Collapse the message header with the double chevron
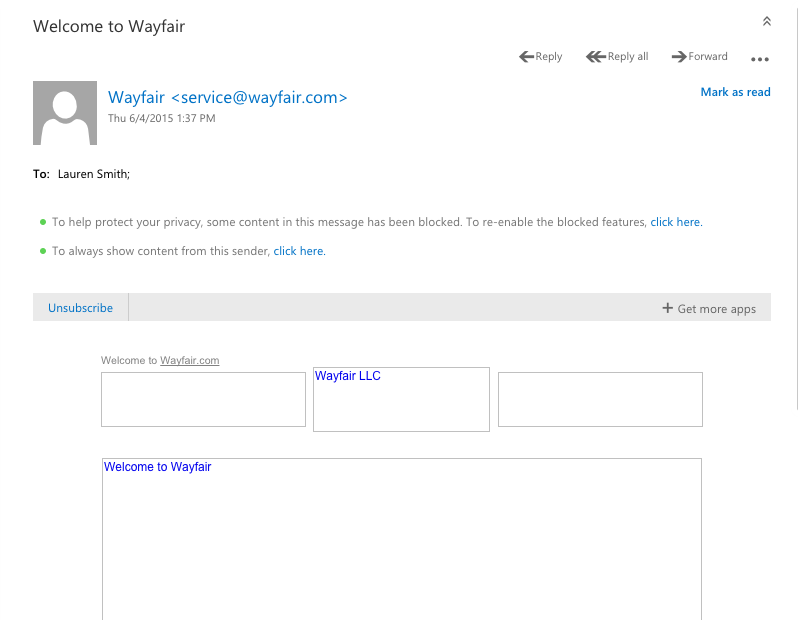Image resolution: width=798 pixels, height=620 pixels. (766, 21)
